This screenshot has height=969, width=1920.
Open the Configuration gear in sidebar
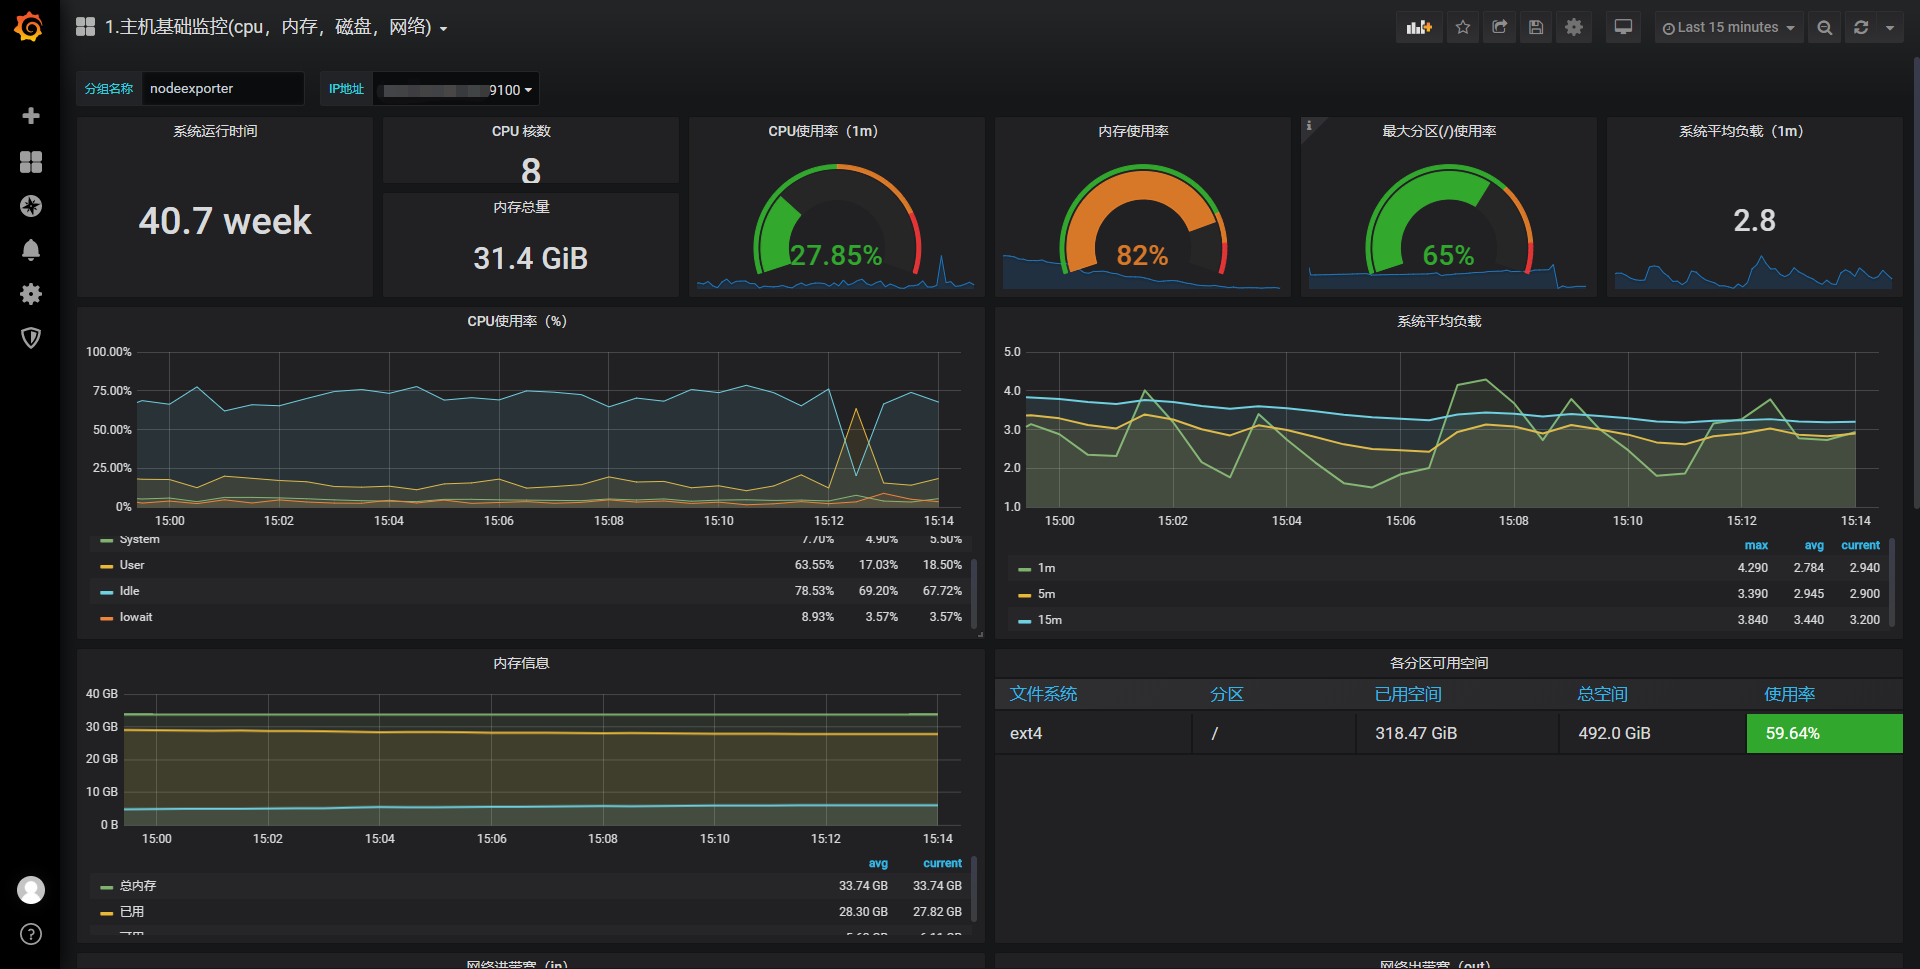[31, 294]
